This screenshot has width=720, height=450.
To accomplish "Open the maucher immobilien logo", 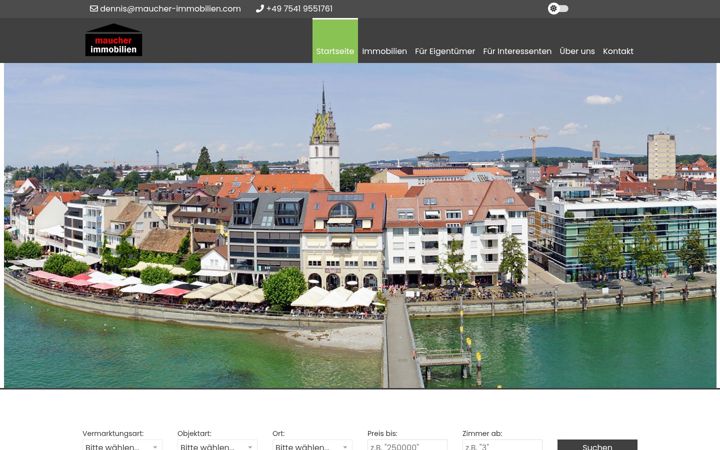I will coord(113,40).
